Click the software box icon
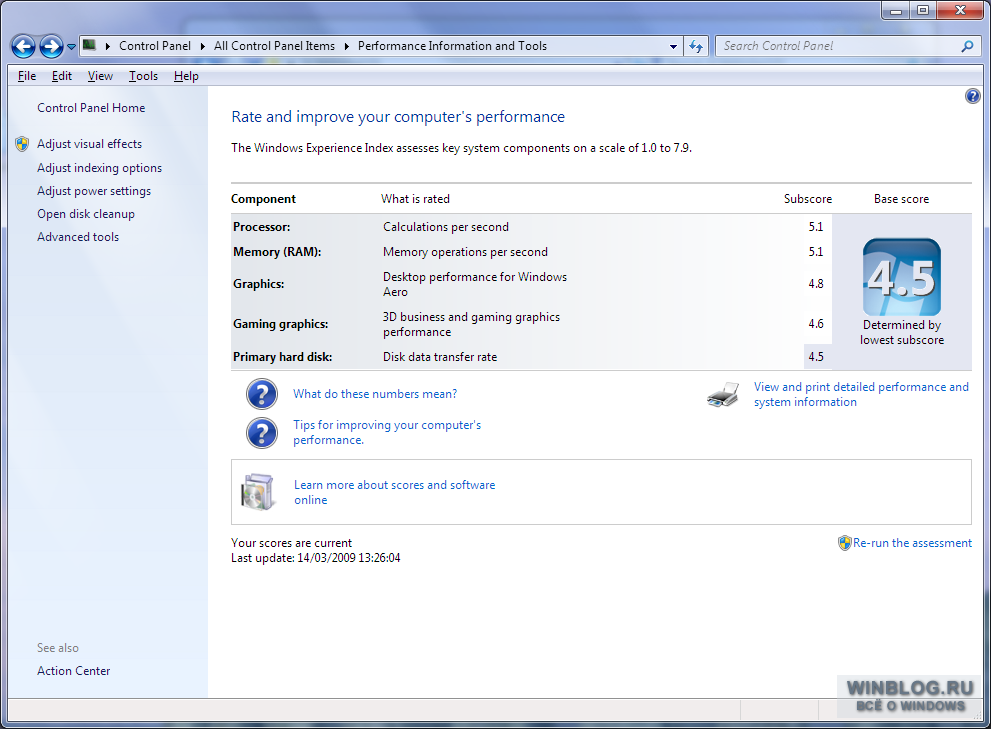The image size is (991, 729). 257,492
